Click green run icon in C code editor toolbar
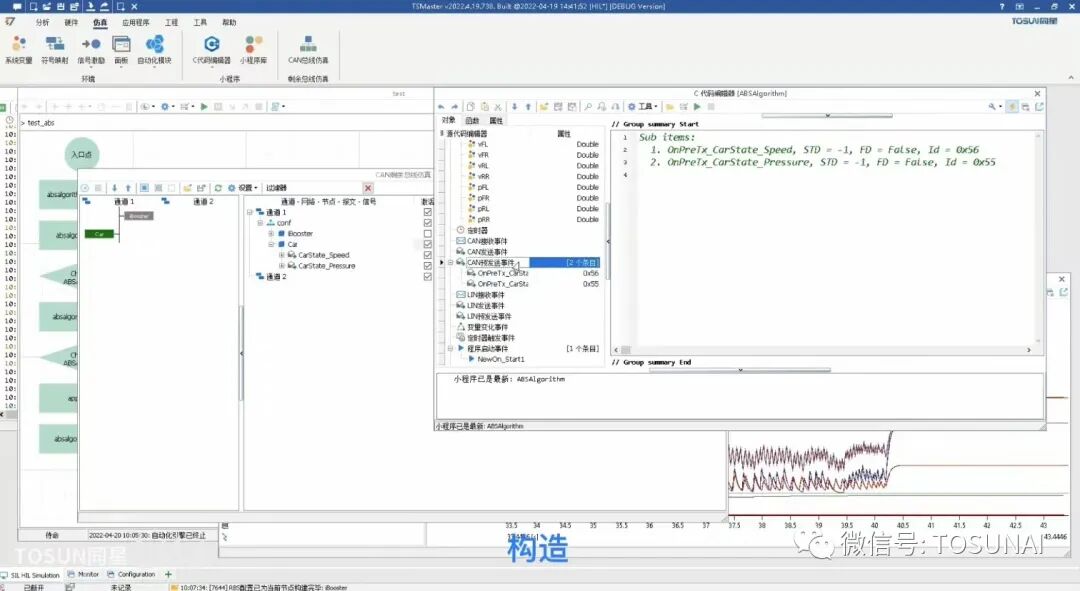Screen dimensions: 1080x591 coord(697,107)
